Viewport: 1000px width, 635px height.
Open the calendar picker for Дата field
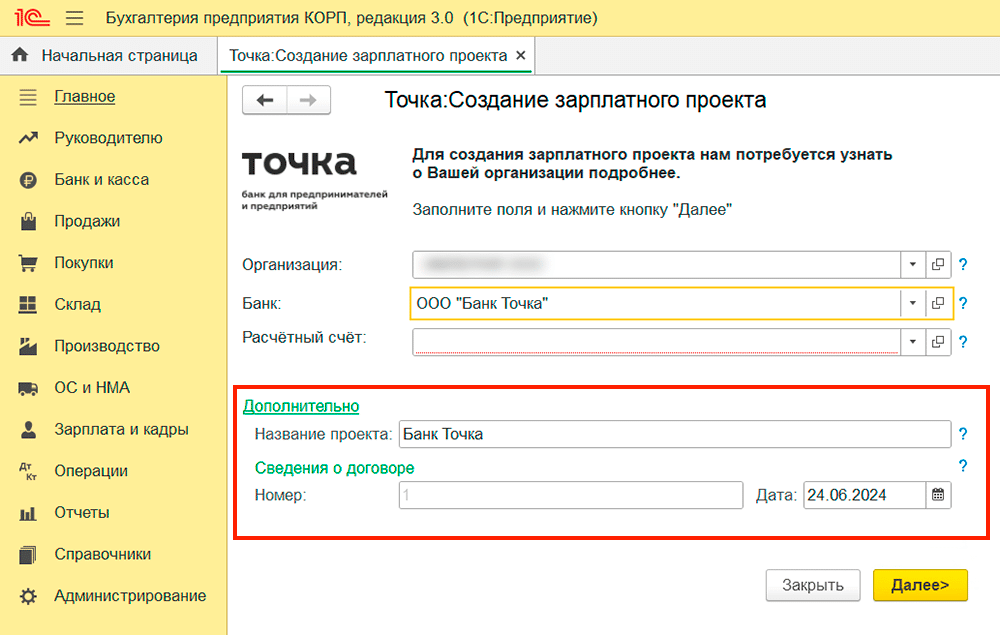(938, 494)
